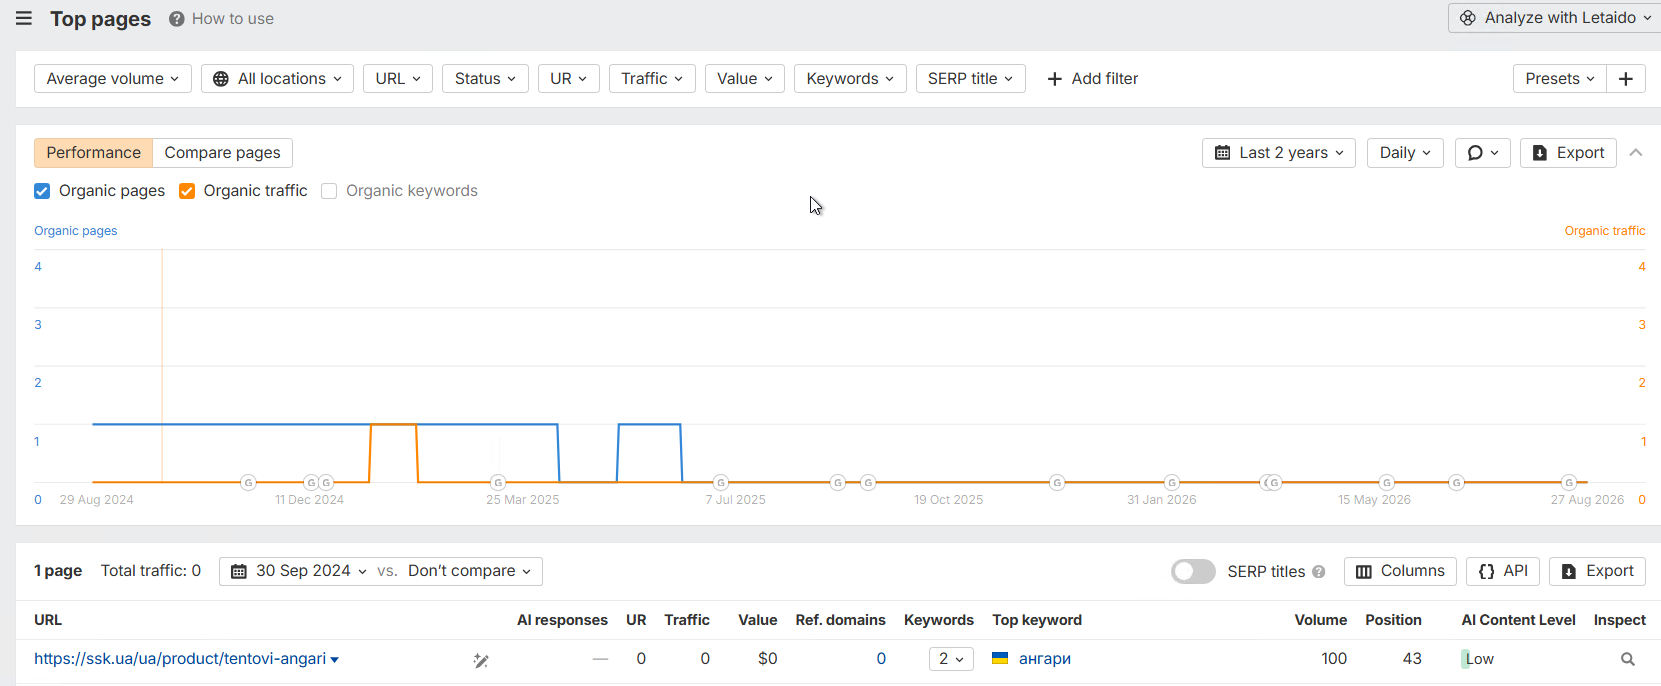Click the chart Export button

[x=1568, y=153]
